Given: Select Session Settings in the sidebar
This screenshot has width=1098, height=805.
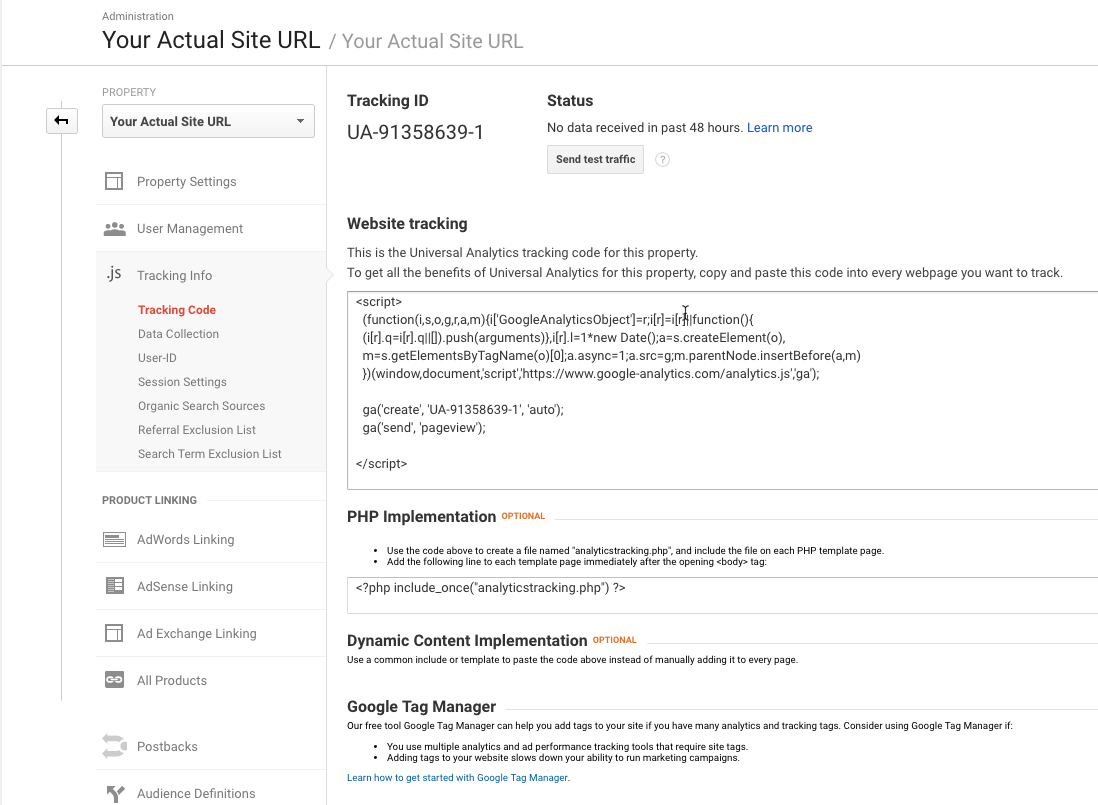Looking at the screenshot, I should click(182, 382).
